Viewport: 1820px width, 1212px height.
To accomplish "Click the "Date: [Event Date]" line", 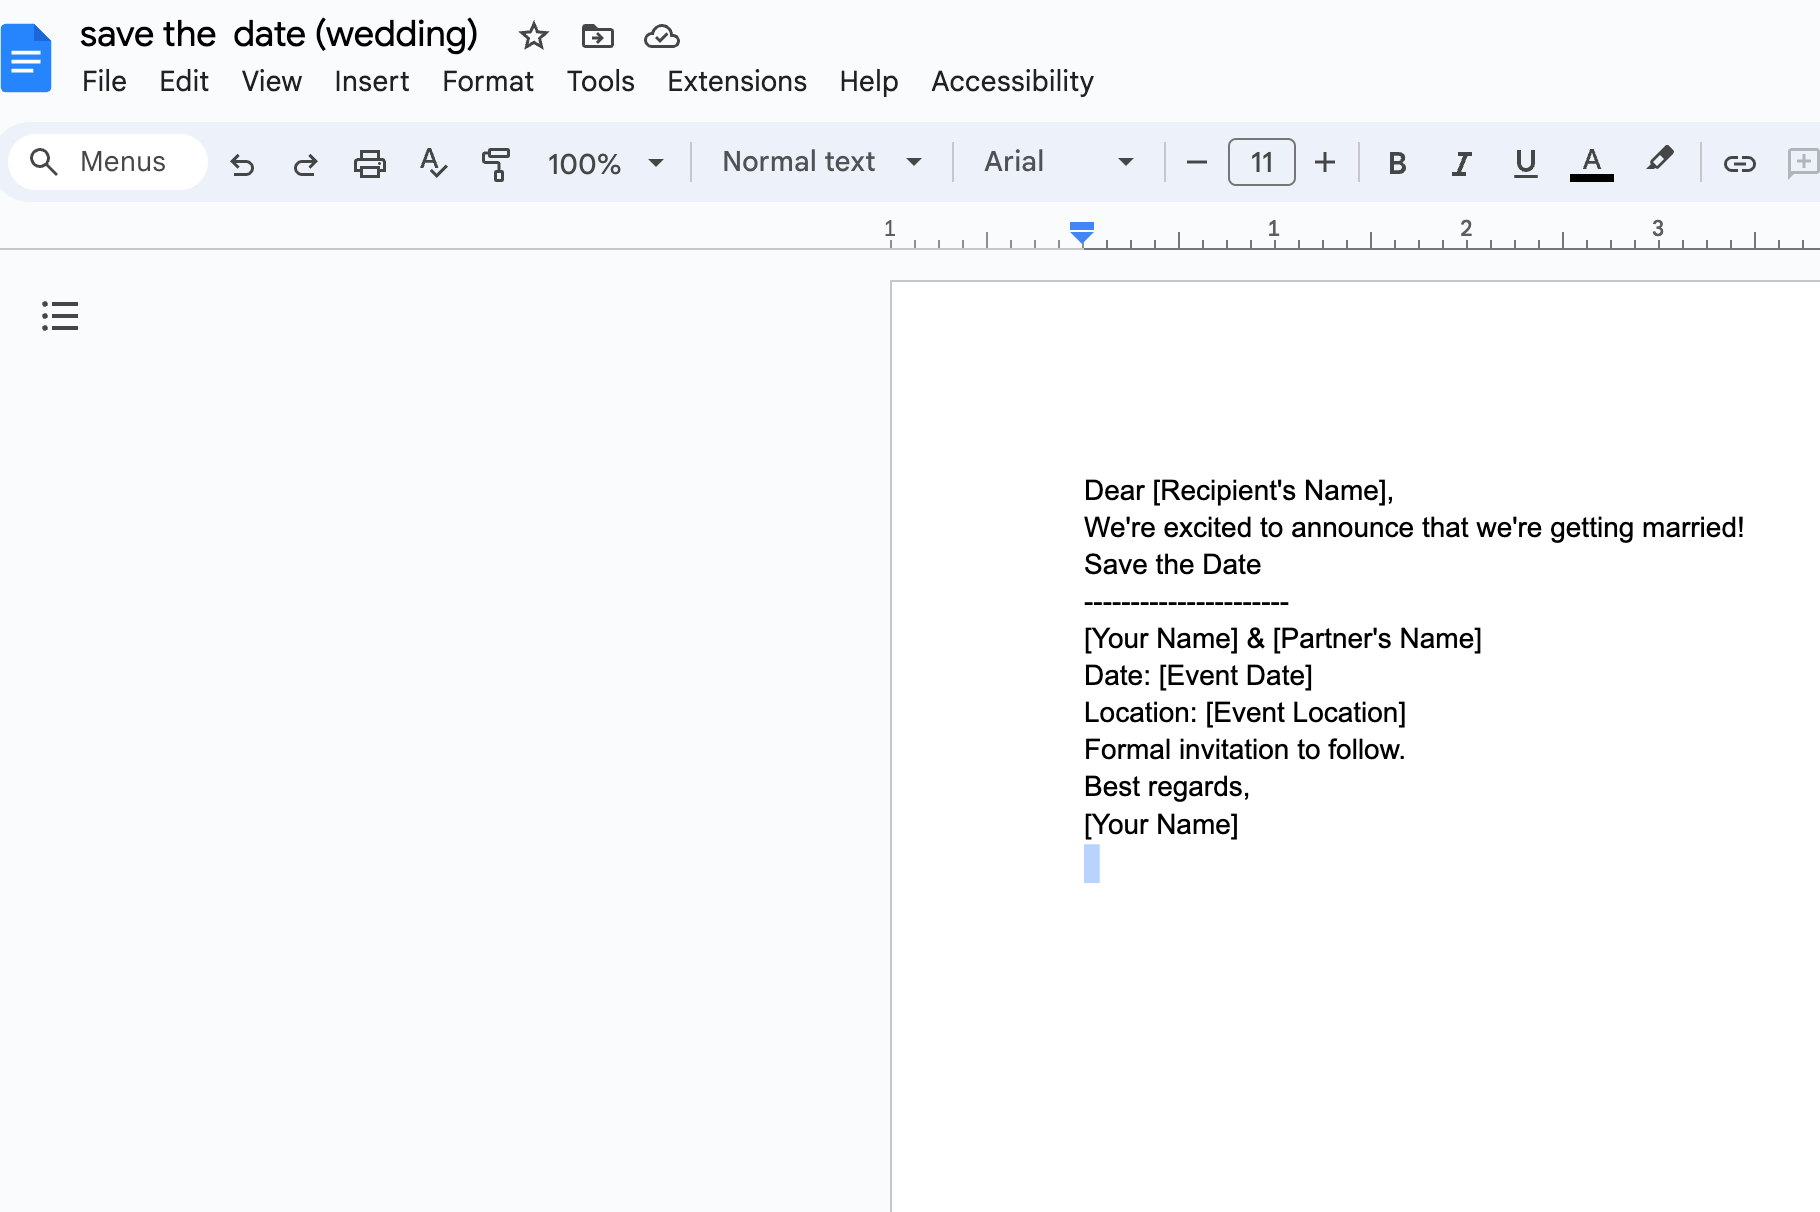I will click(1198, 676).
